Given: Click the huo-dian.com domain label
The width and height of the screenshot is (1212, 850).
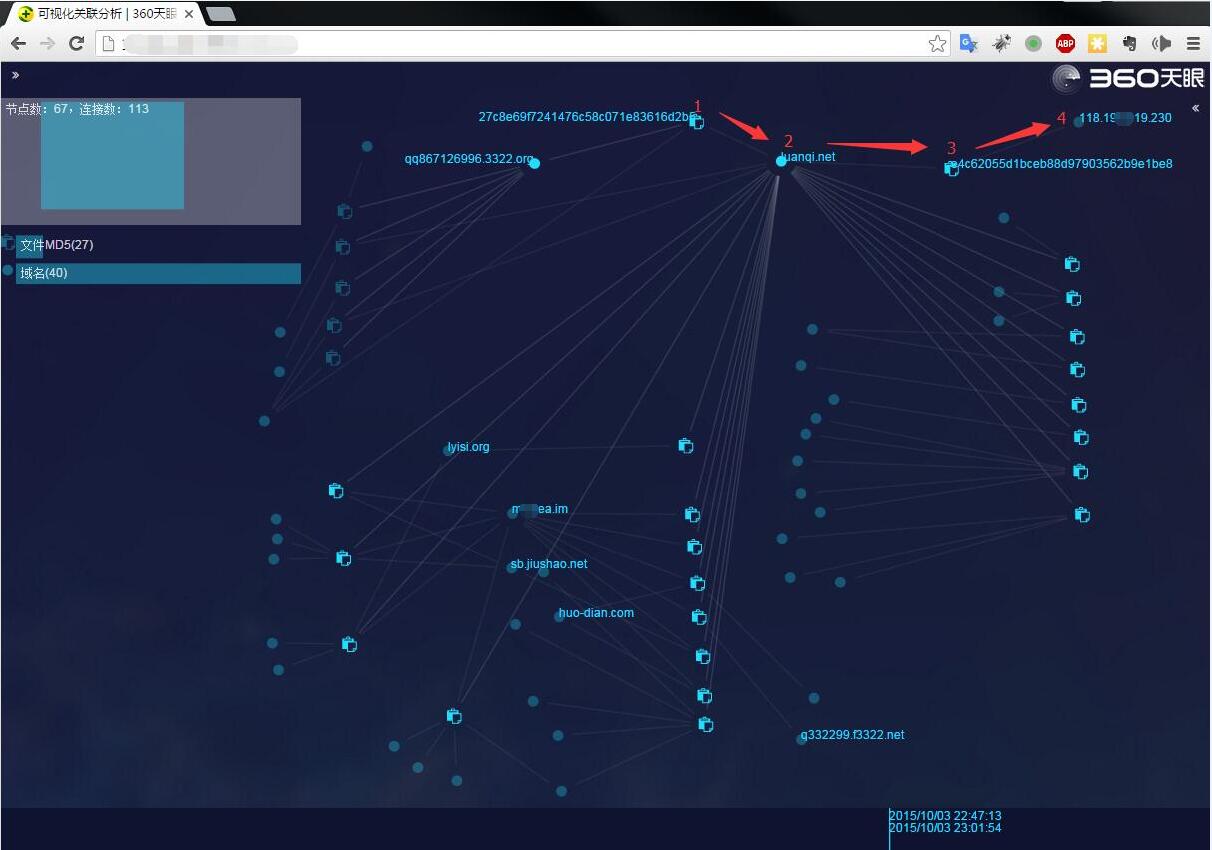Looking at the screenshot, I should (596, 613).
